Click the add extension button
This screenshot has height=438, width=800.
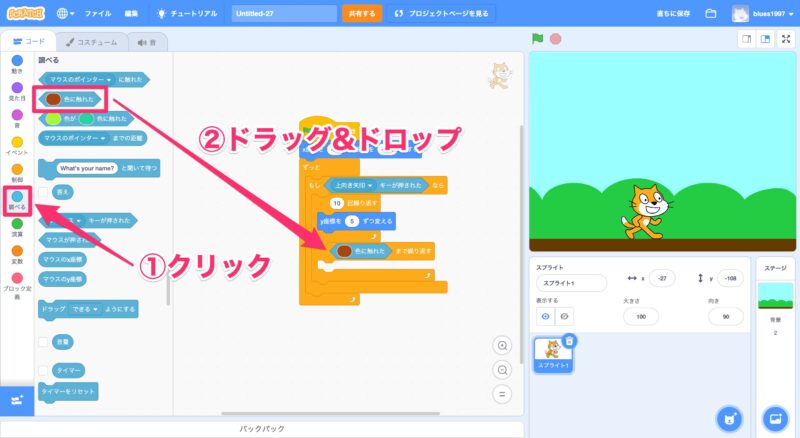16,400
